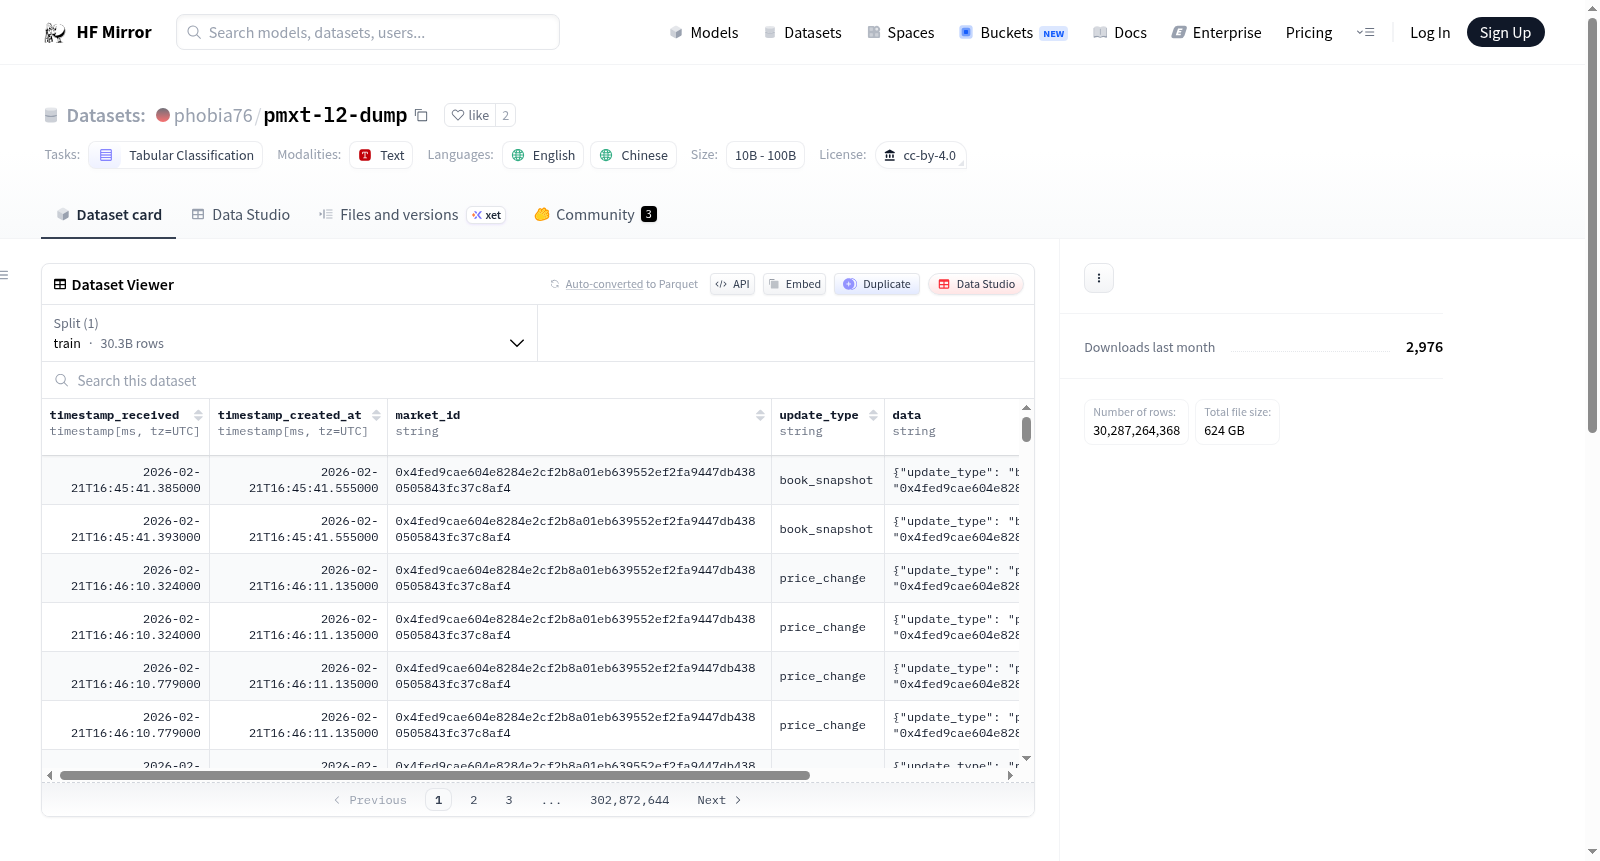1600x861 pixels.
Task: Open the API button in Dataset Viewer
Action: (732, 284)
